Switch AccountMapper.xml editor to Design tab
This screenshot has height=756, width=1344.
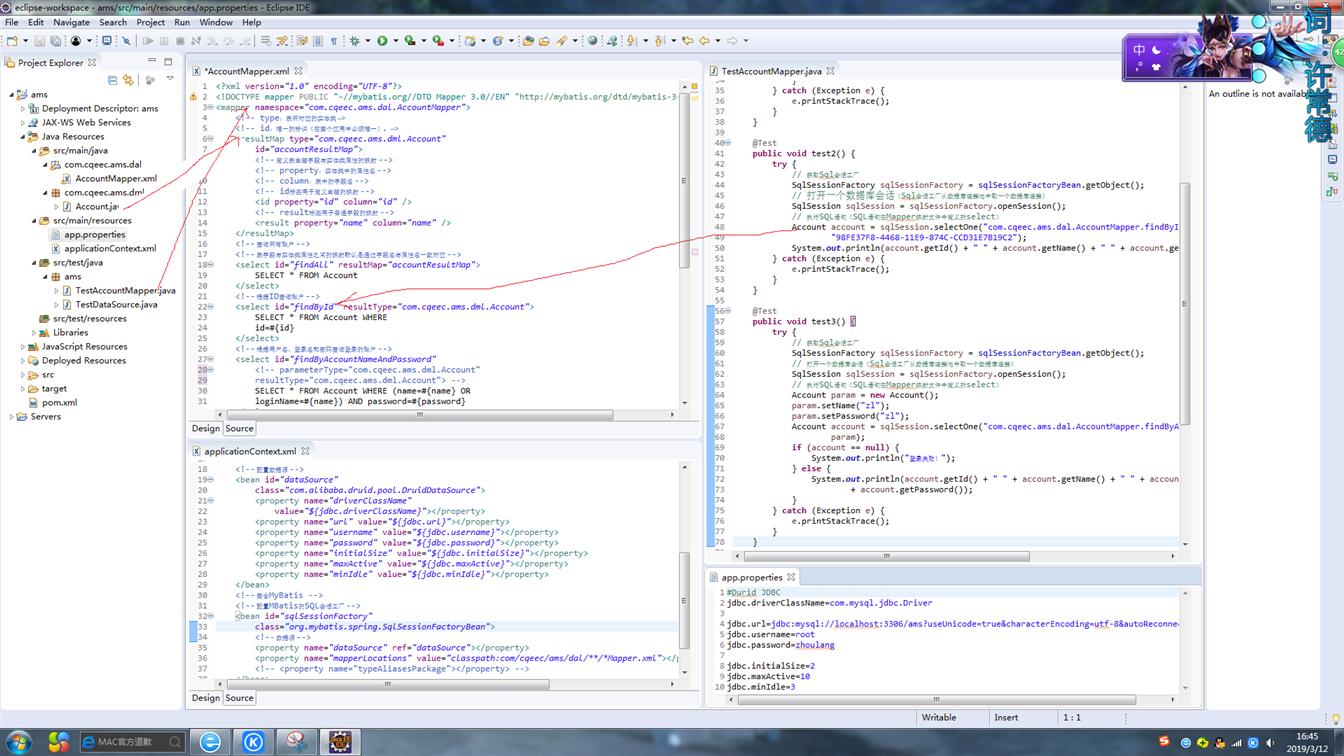pos(206,429)
